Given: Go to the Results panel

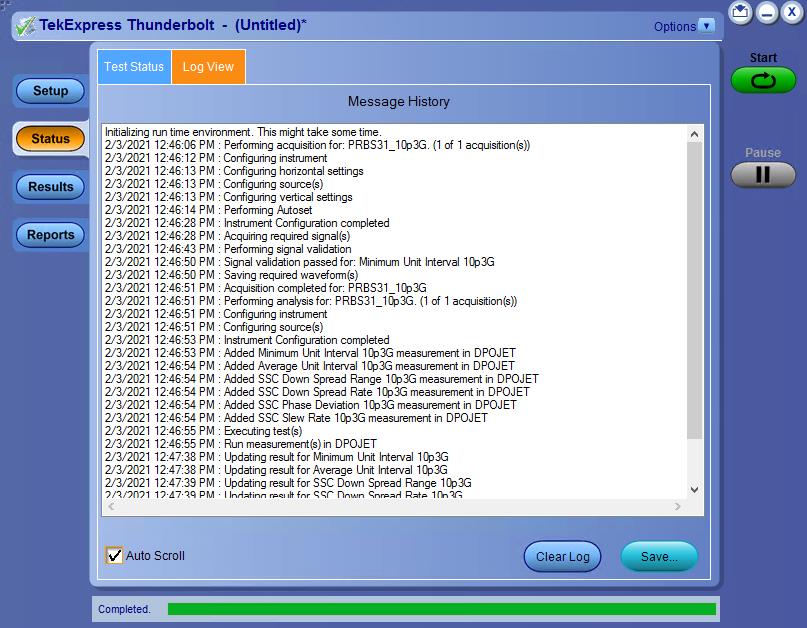Looking at the screenshot, I should [50, 187].
